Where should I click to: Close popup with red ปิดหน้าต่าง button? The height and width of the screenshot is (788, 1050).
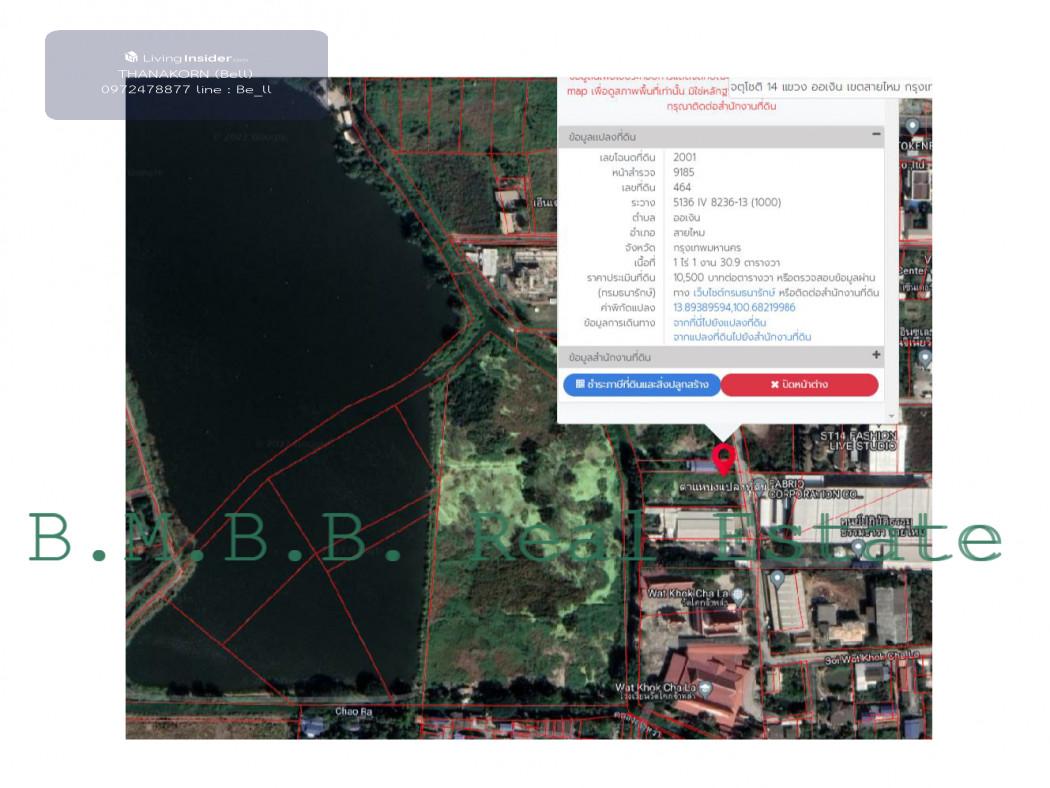799,385
